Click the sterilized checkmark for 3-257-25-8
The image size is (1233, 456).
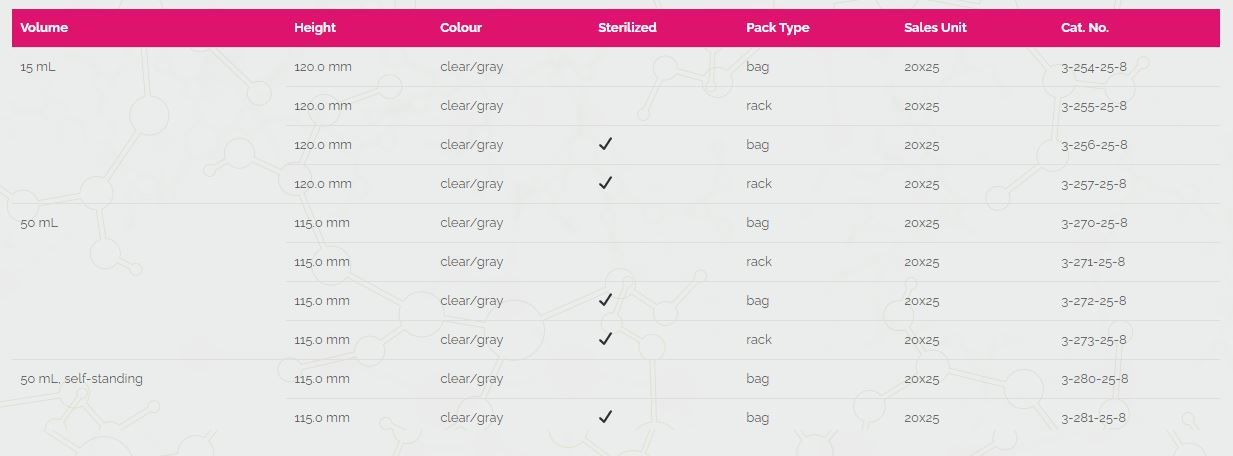605,183
